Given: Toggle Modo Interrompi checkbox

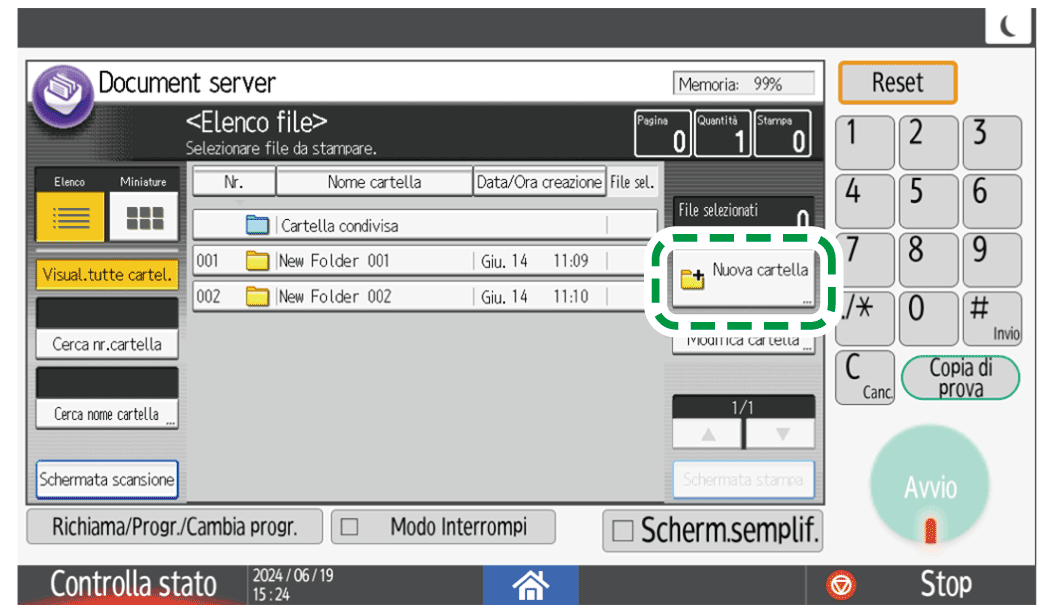Looking at the screenshot, I should point(350,527).
